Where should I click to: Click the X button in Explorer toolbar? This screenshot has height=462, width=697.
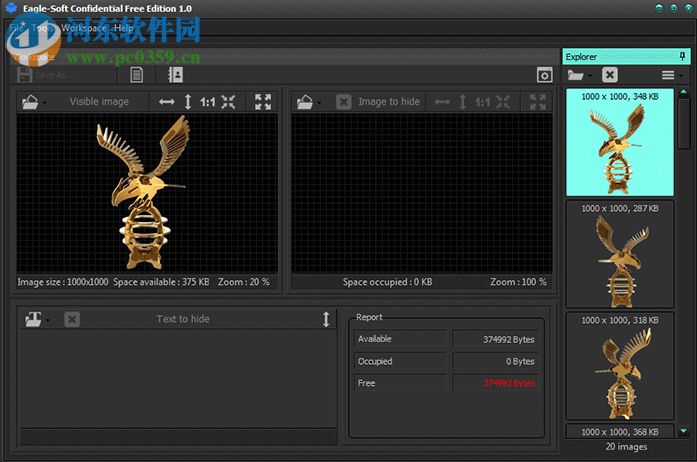point(610,75)
